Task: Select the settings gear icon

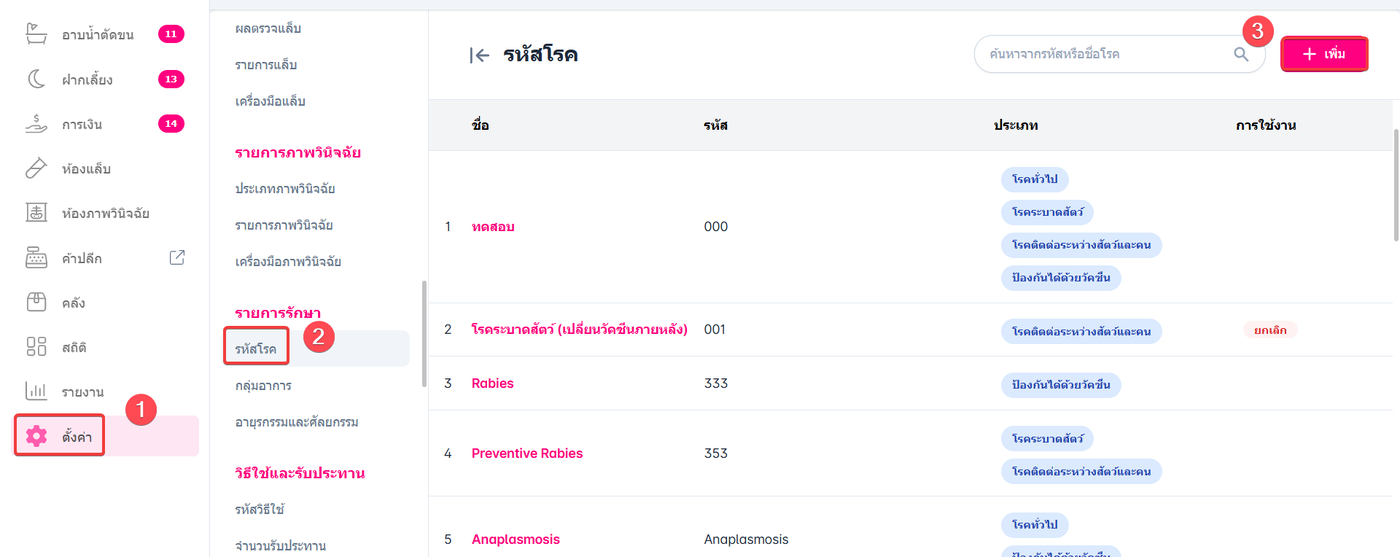Action: point(36,436)
